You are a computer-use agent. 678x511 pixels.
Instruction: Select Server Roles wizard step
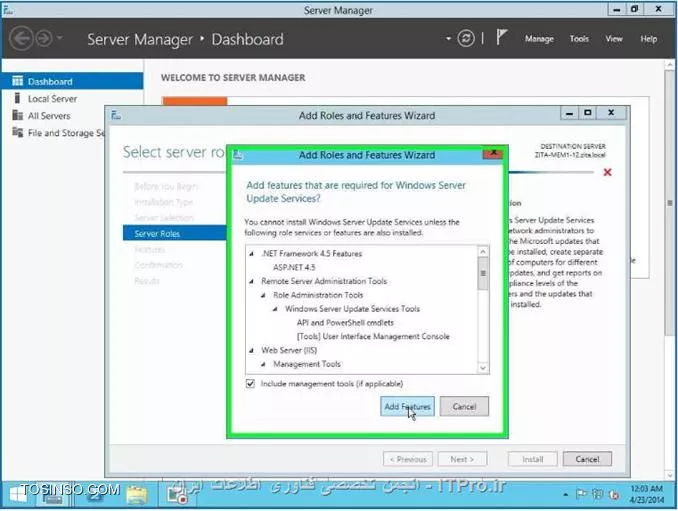pyautogui.click(x=175, y=233)
